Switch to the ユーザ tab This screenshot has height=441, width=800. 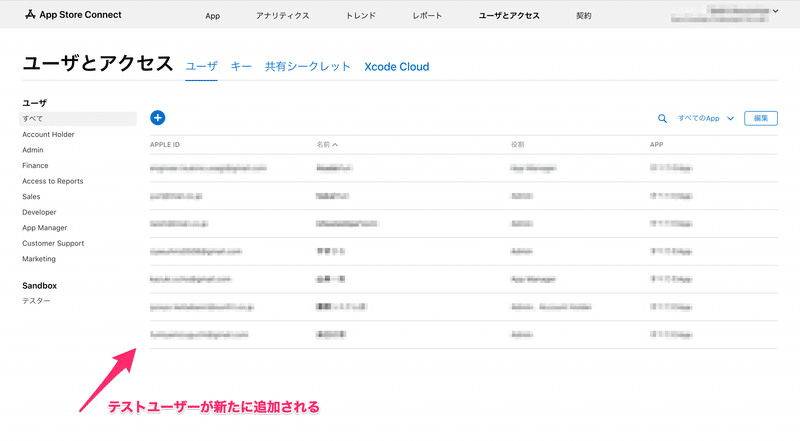point(202,67)
